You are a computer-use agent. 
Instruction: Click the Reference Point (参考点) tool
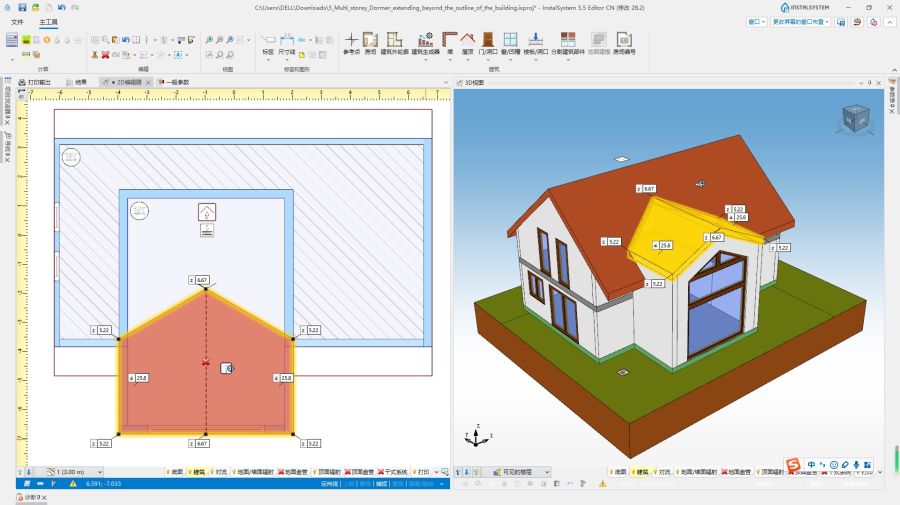(351, 41)
